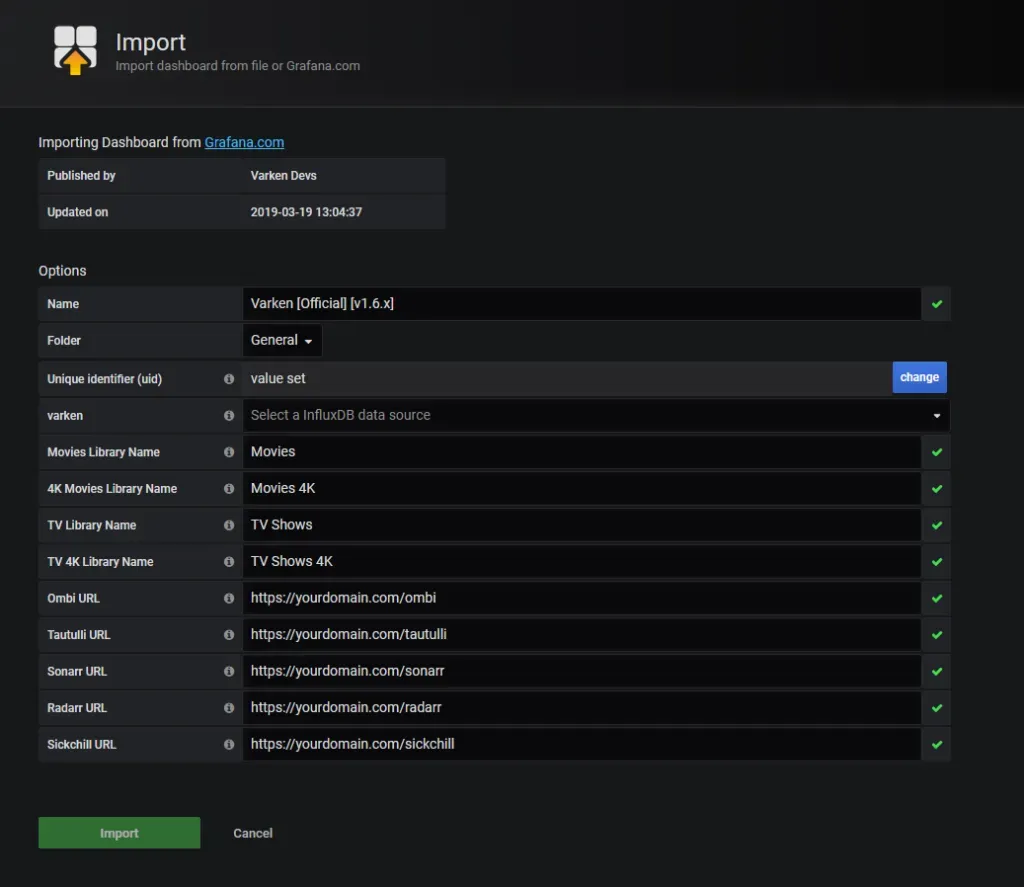The image size is (1024, 887).
Task: Click the 'Varken Devs' publisher value
Action: point(283,176)
